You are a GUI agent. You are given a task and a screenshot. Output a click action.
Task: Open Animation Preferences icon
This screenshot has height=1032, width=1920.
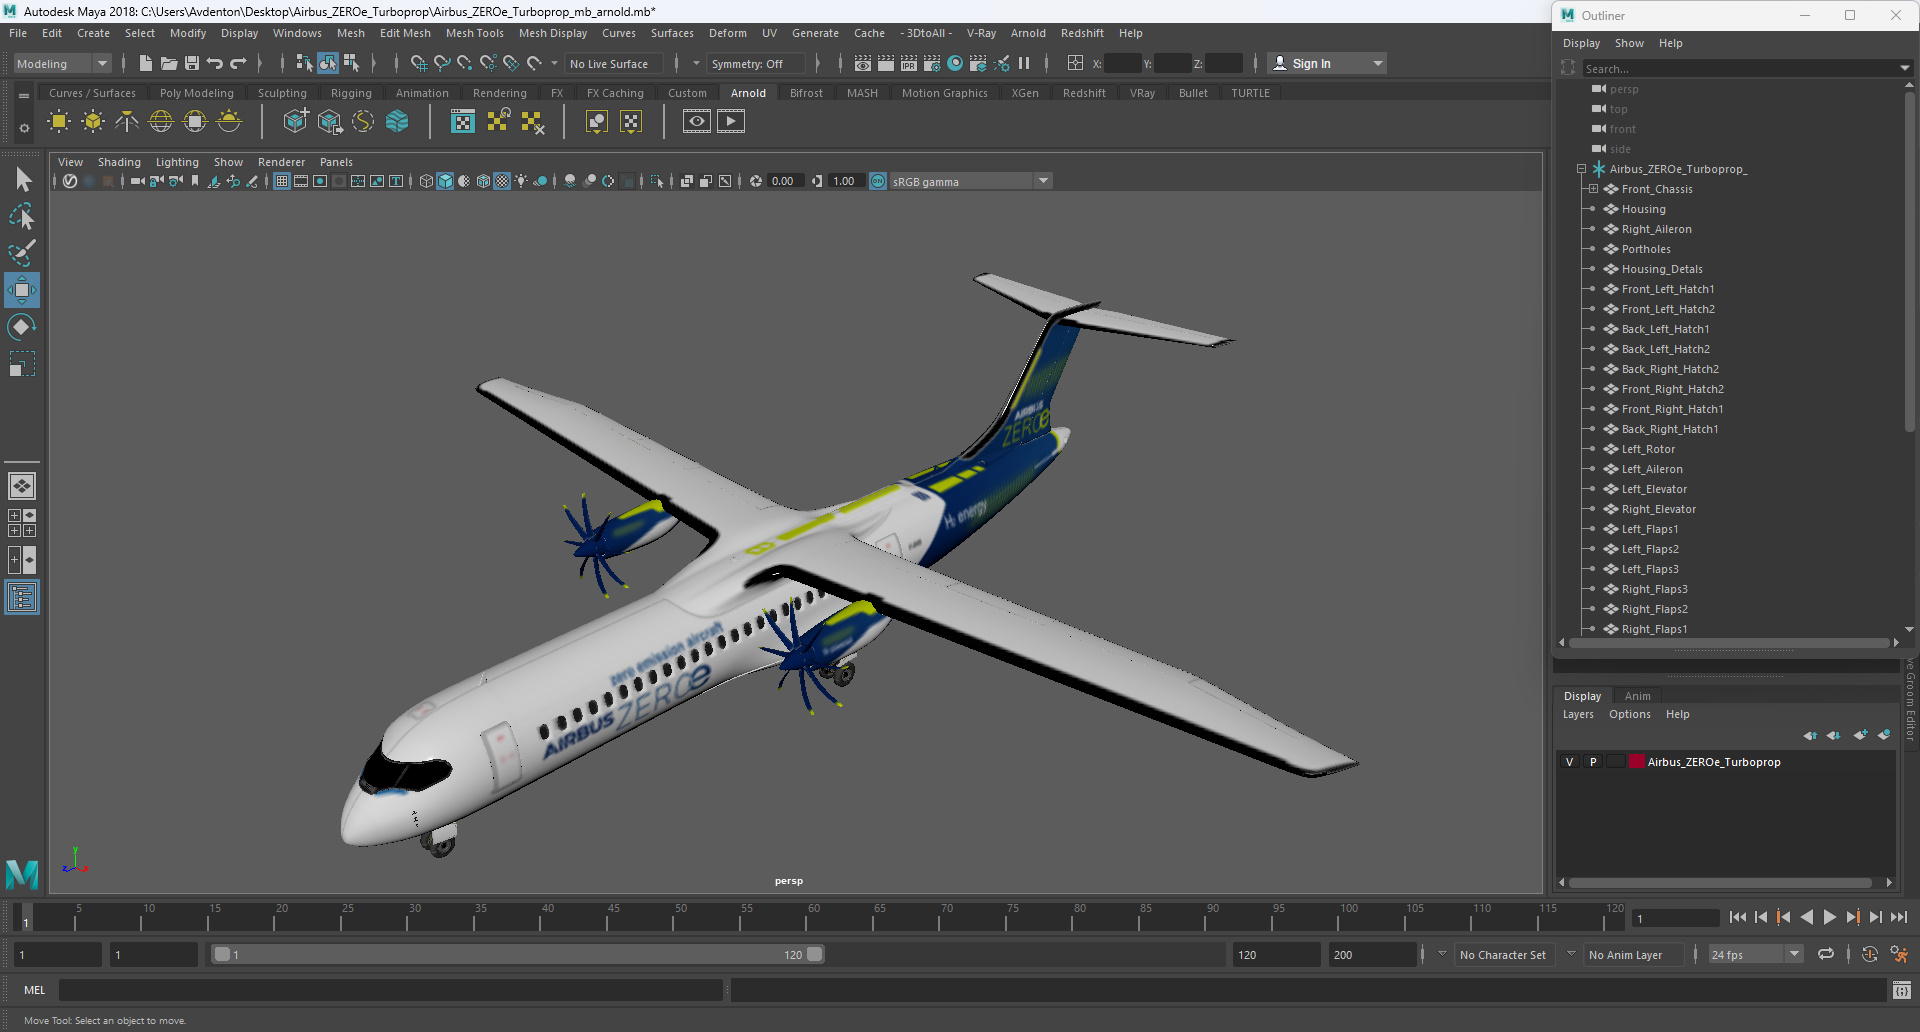point(1899,954)
